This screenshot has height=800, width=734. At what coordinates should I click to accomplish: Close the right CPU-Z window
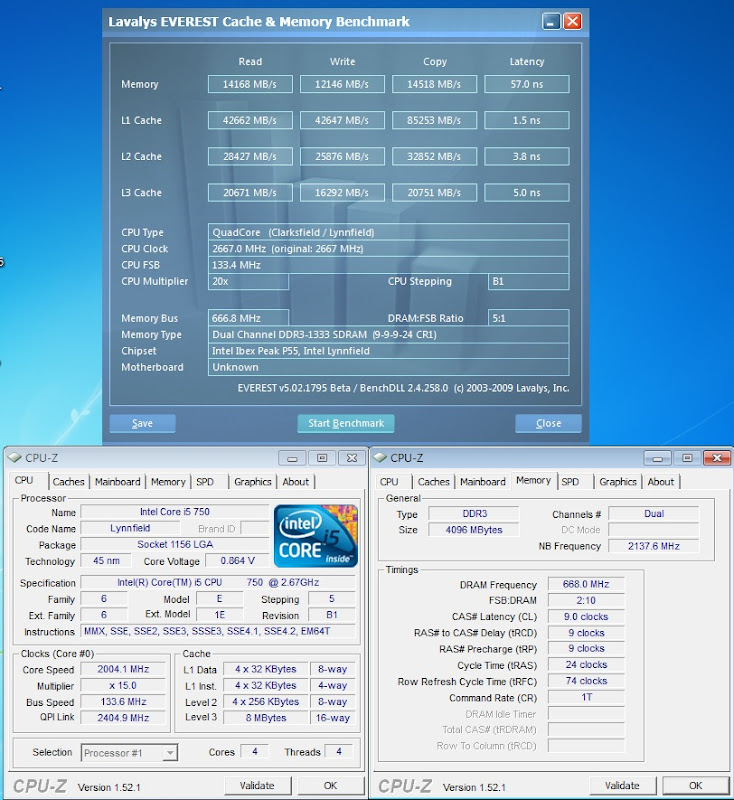717,458
